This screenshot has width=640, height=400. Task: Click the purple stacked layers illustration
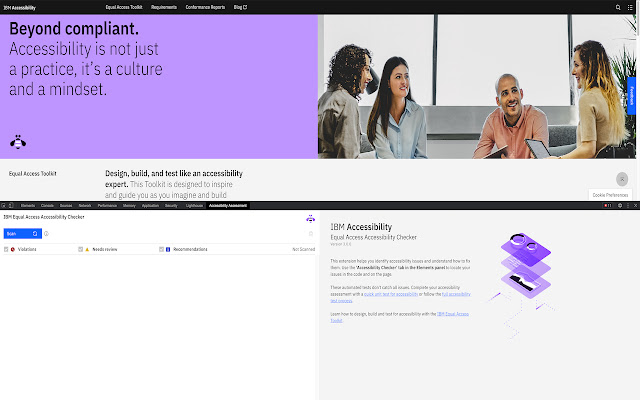(526, 265)
